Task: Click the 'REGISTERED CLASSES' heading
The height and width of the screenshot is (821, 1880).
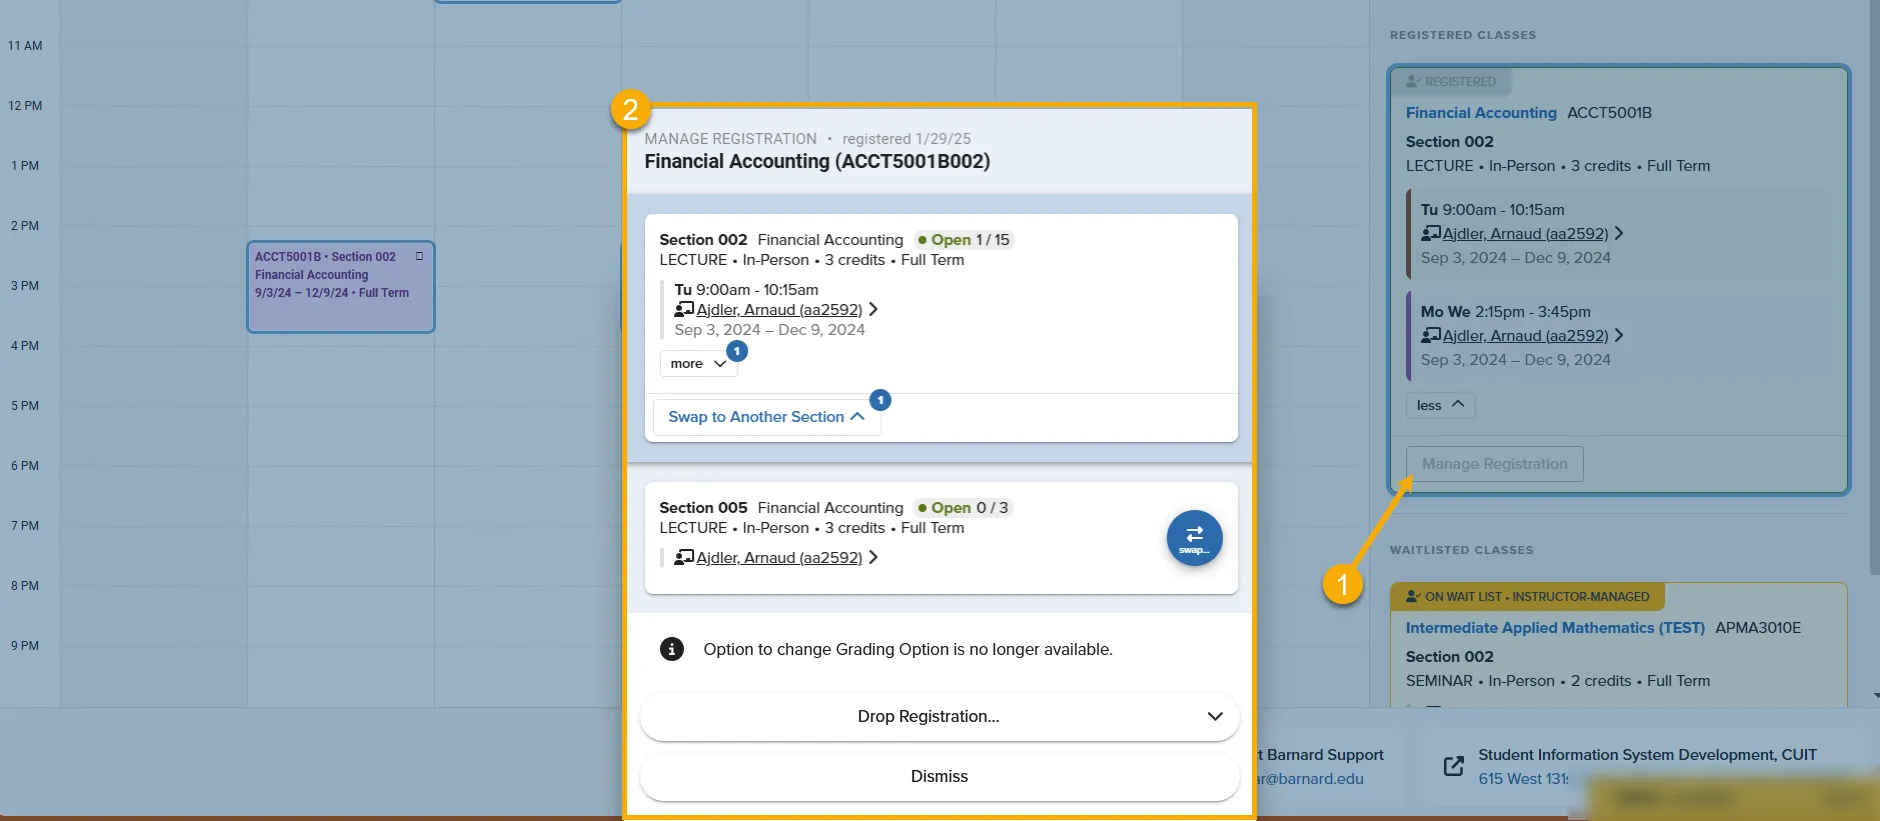Action: tap(1463, 35)
